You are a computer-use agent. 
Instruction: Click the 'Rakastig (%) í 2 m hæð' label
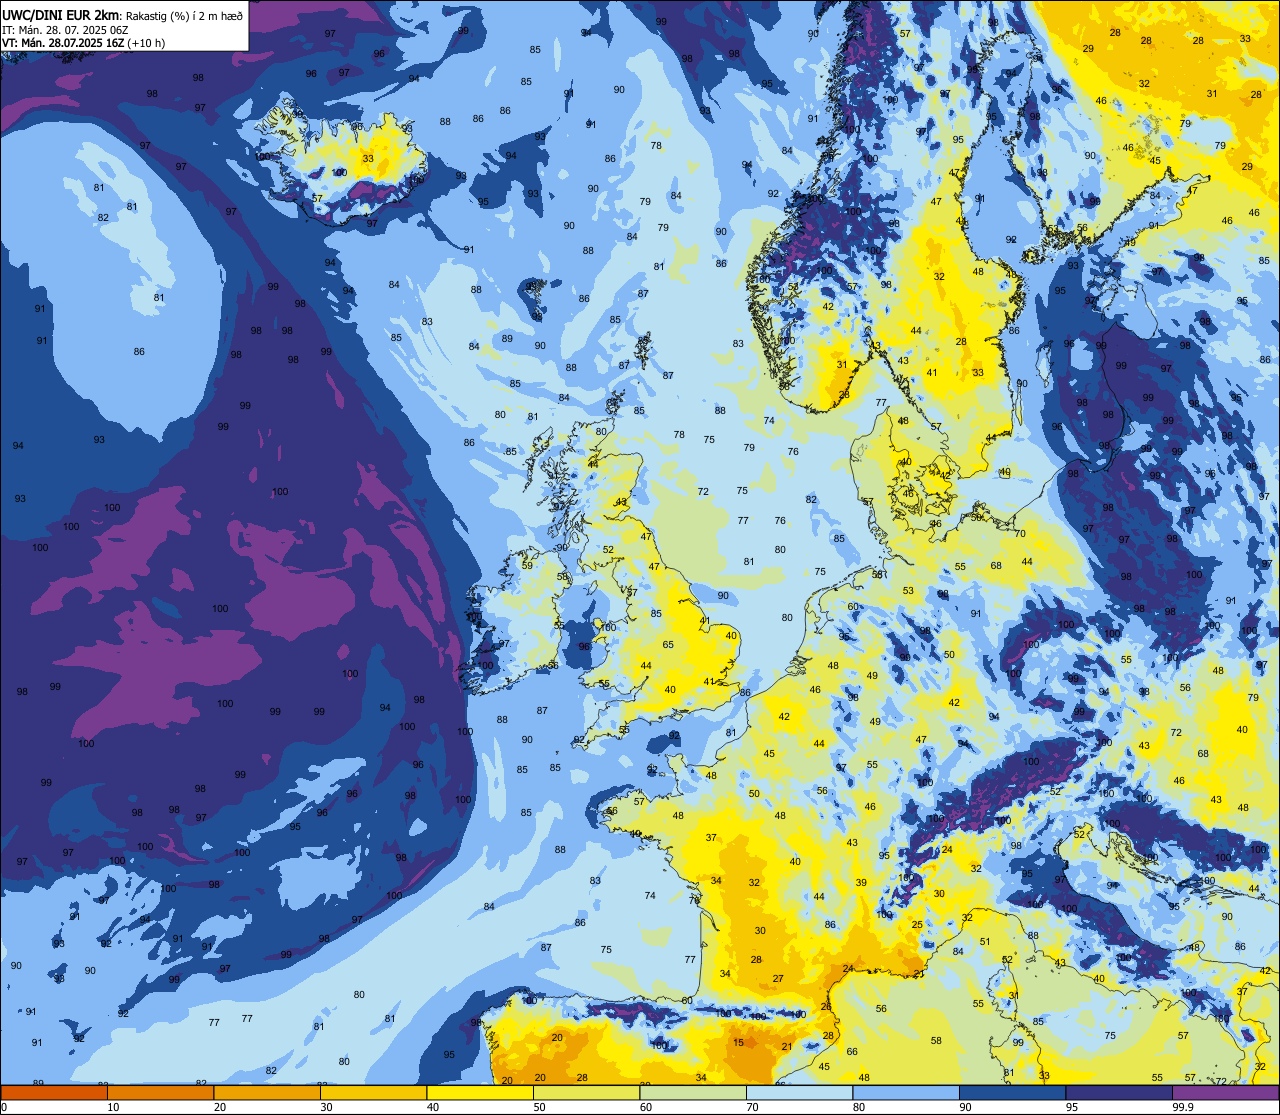tap(184, 16)
